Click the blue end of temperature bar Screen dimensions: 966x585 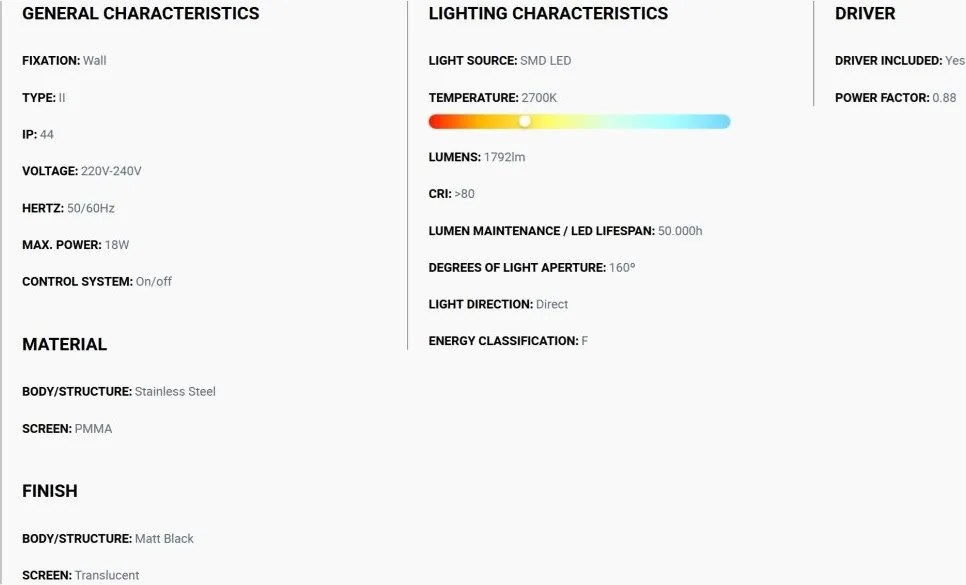pos(721,121)
